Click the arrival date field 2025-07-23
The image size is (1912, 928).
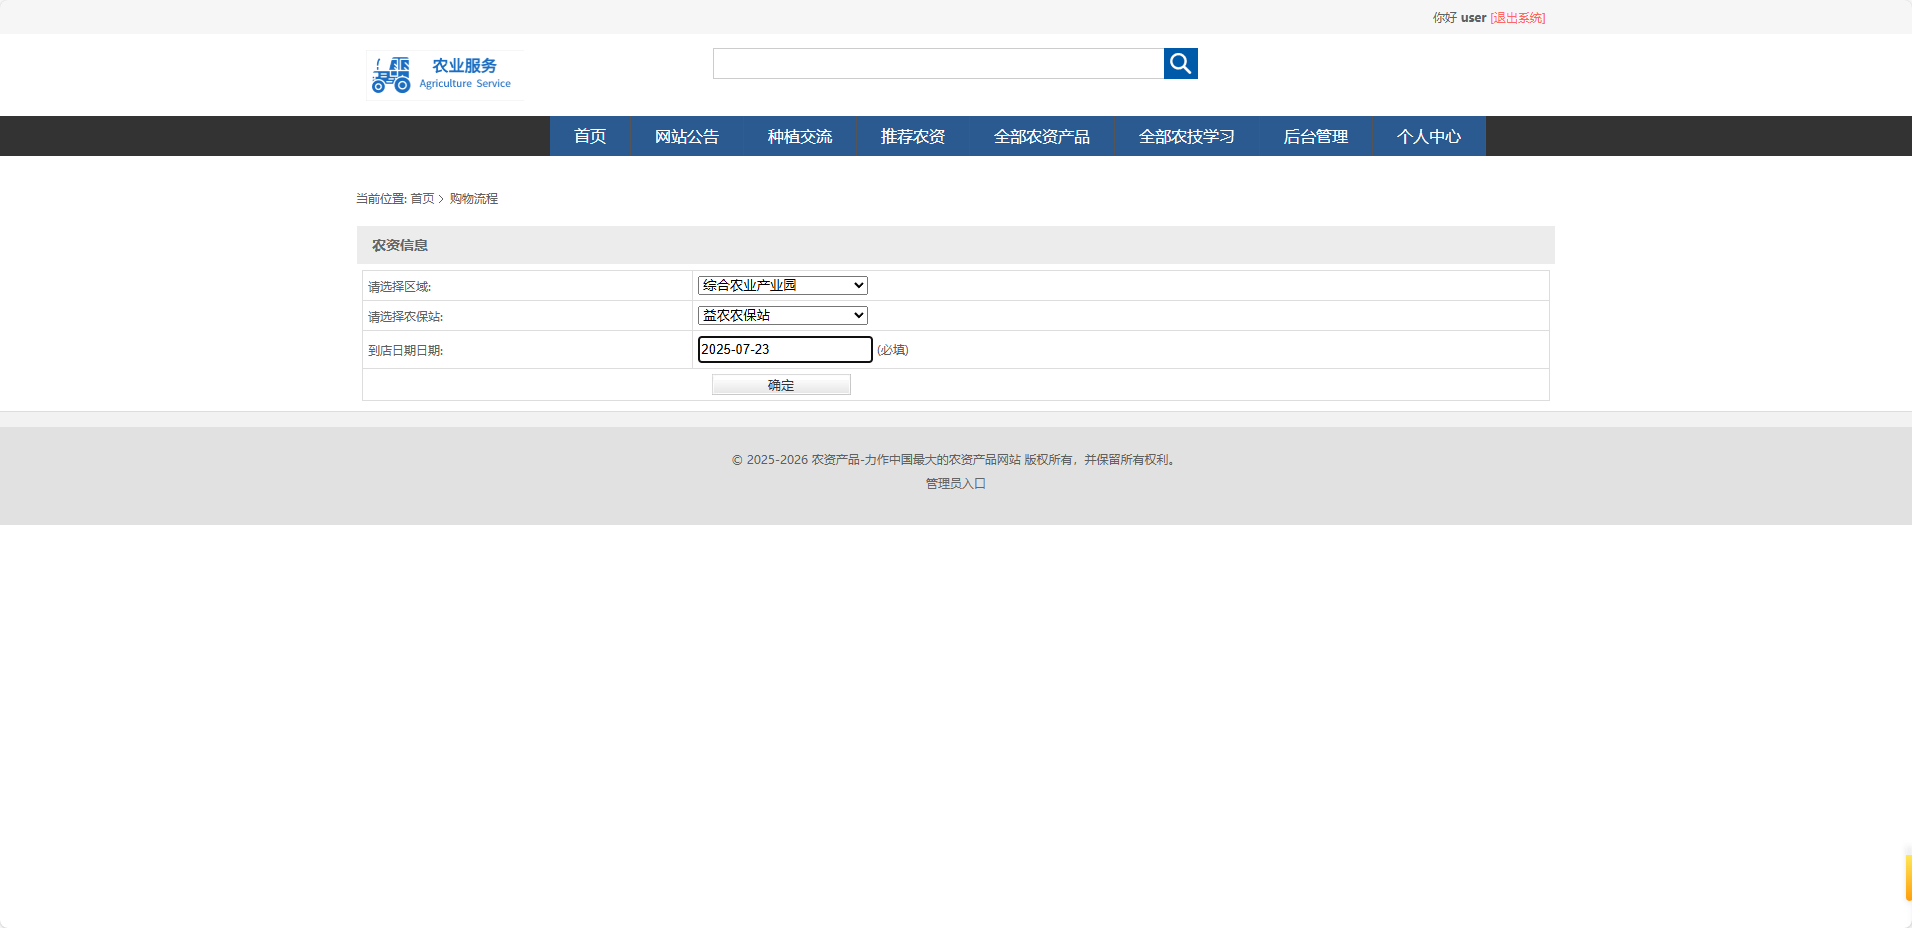pyautogui.click(x=785, y=349)
